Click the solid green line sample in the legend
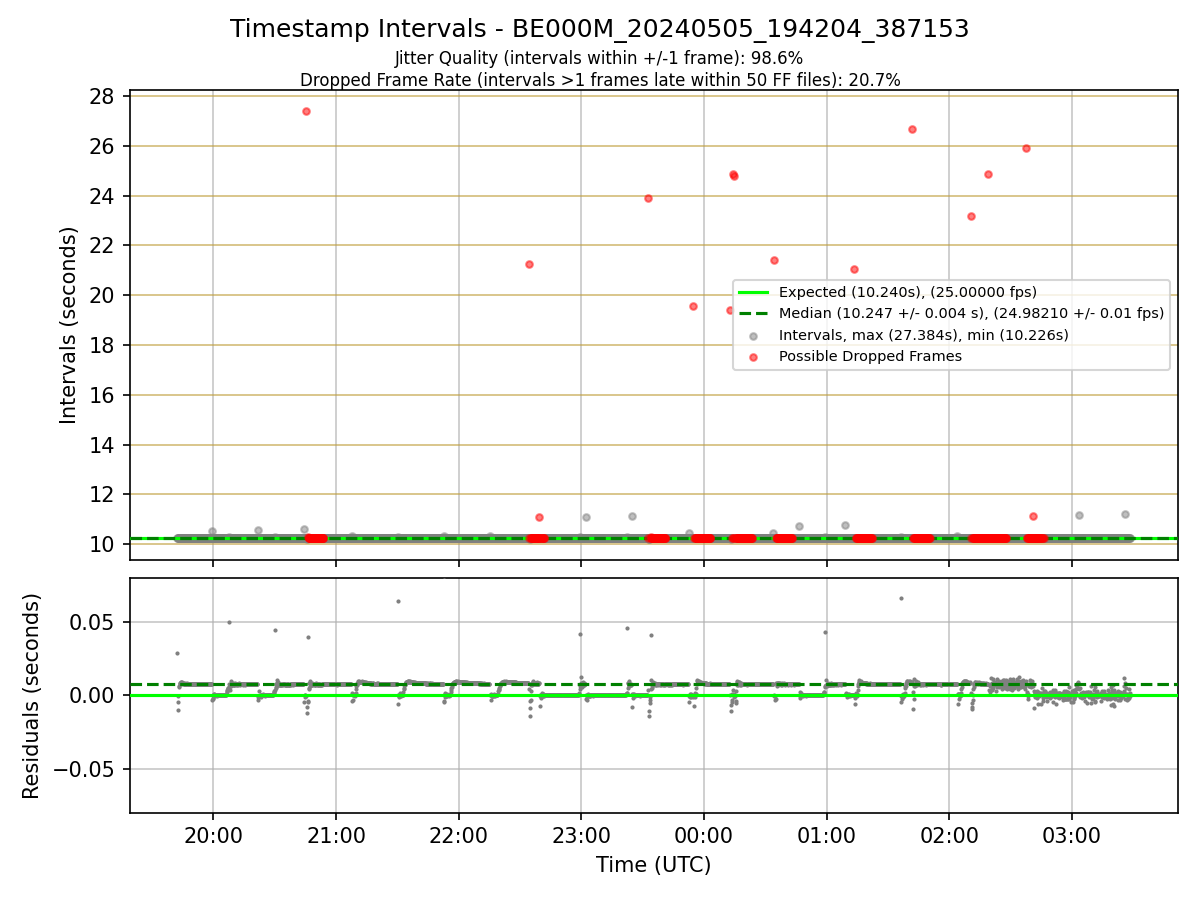This screenshot has width=1200, height=900. pos(753,292)
